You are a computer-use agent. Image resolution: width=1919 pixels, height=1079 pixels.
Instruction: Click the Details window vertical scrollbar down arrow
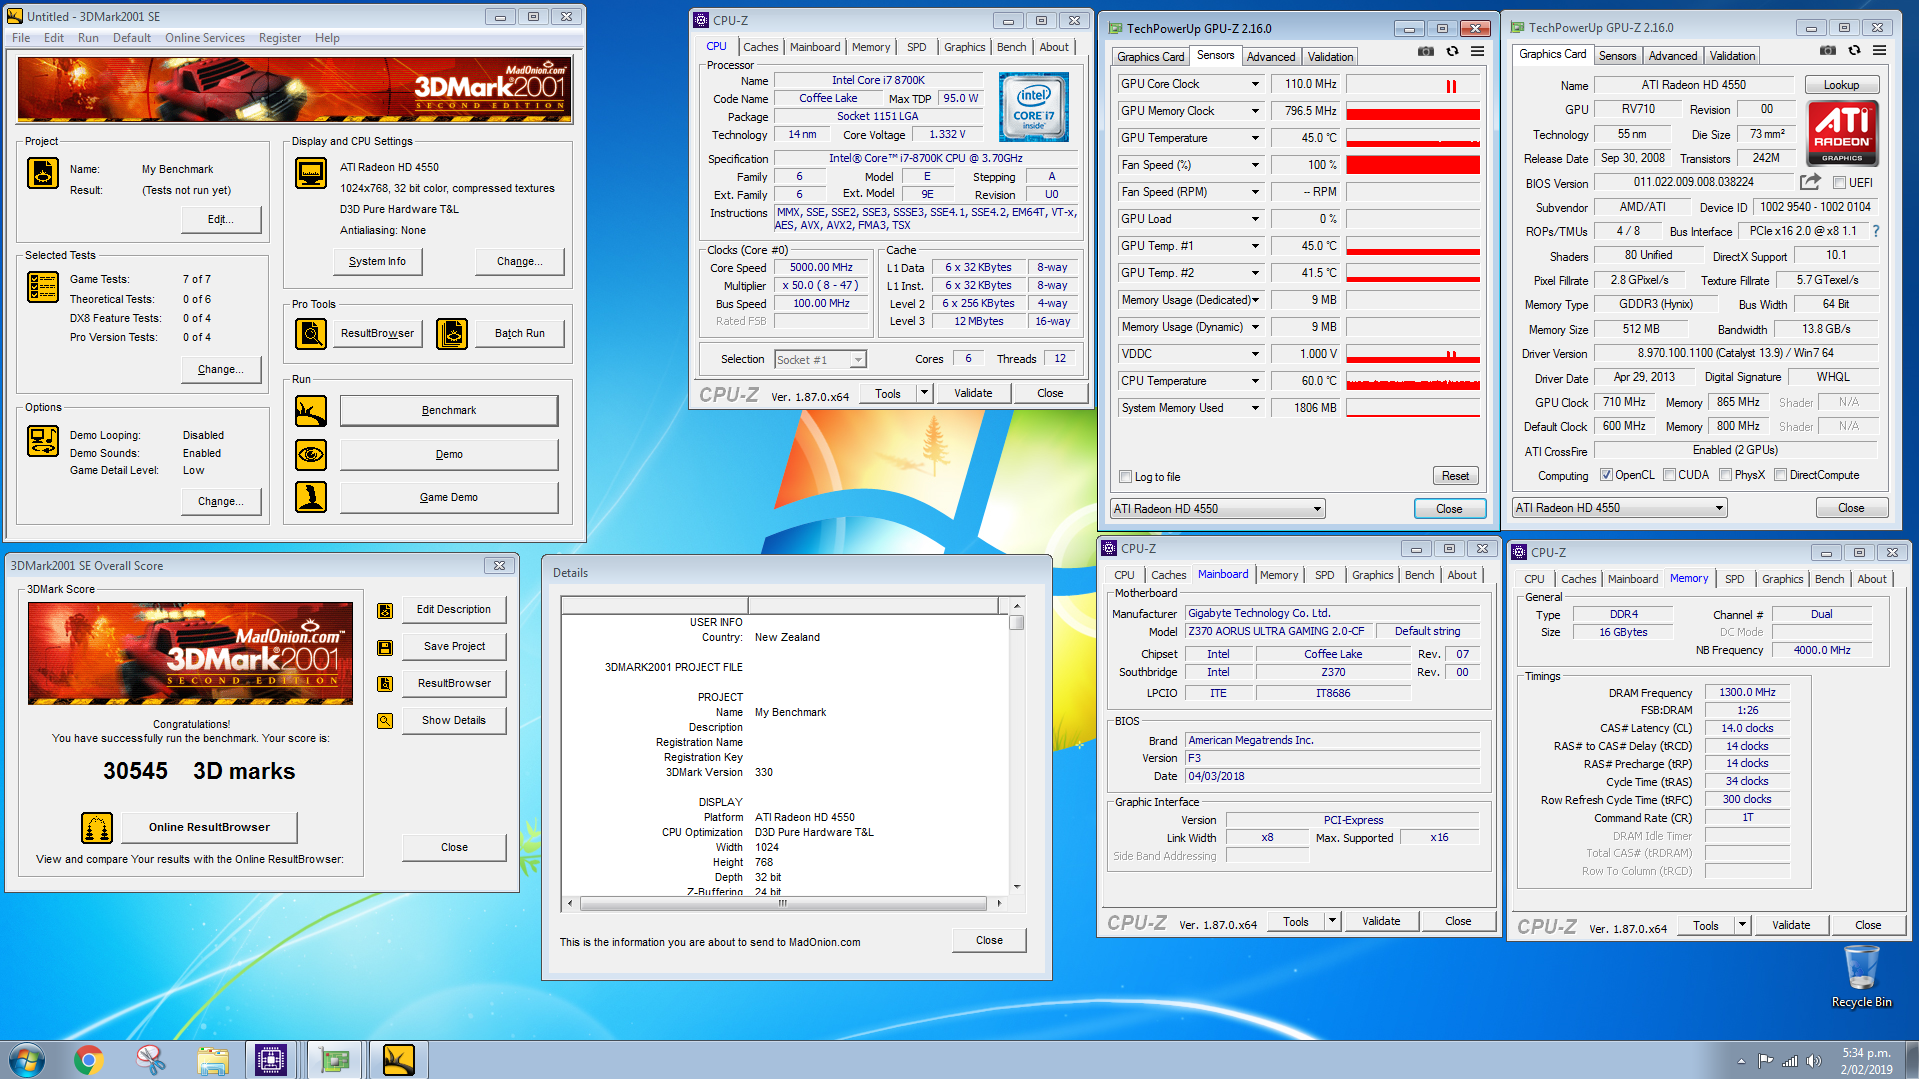point(1017,886)
